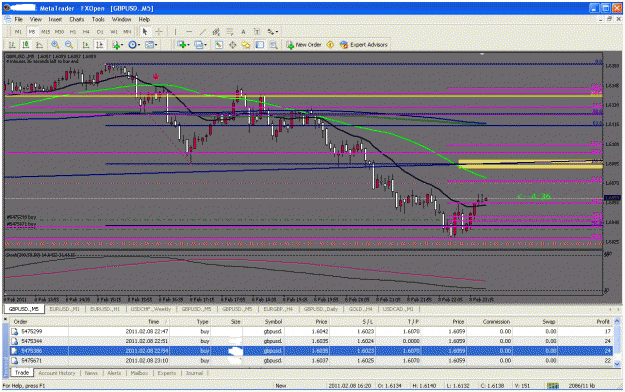Switch chart to bar chart type
625x392 pixels.
(x=12, y=45)
